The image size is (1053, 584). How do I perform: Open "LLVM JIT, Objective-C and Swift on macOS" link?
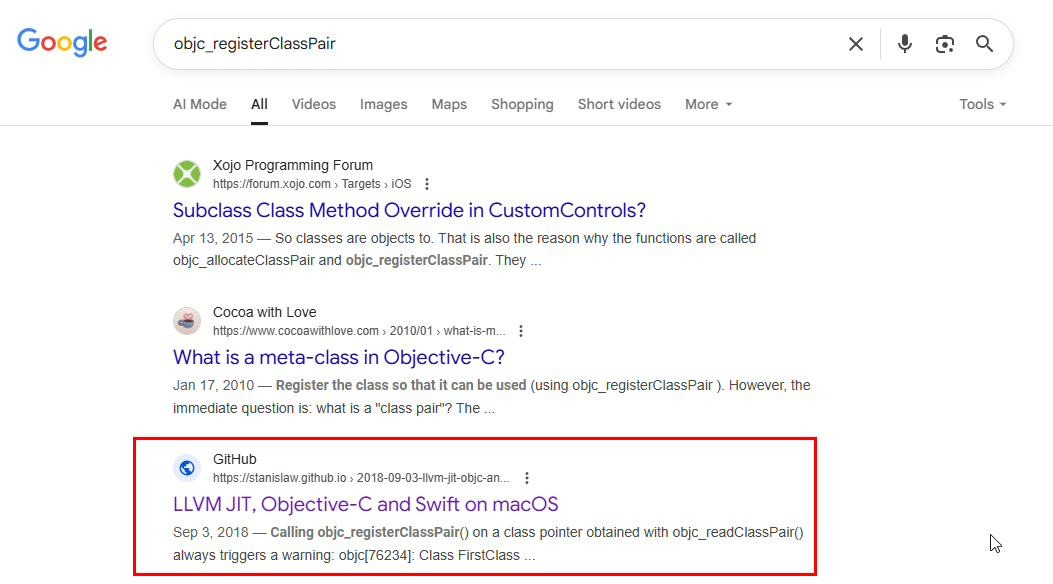click(x=365, y=504)
